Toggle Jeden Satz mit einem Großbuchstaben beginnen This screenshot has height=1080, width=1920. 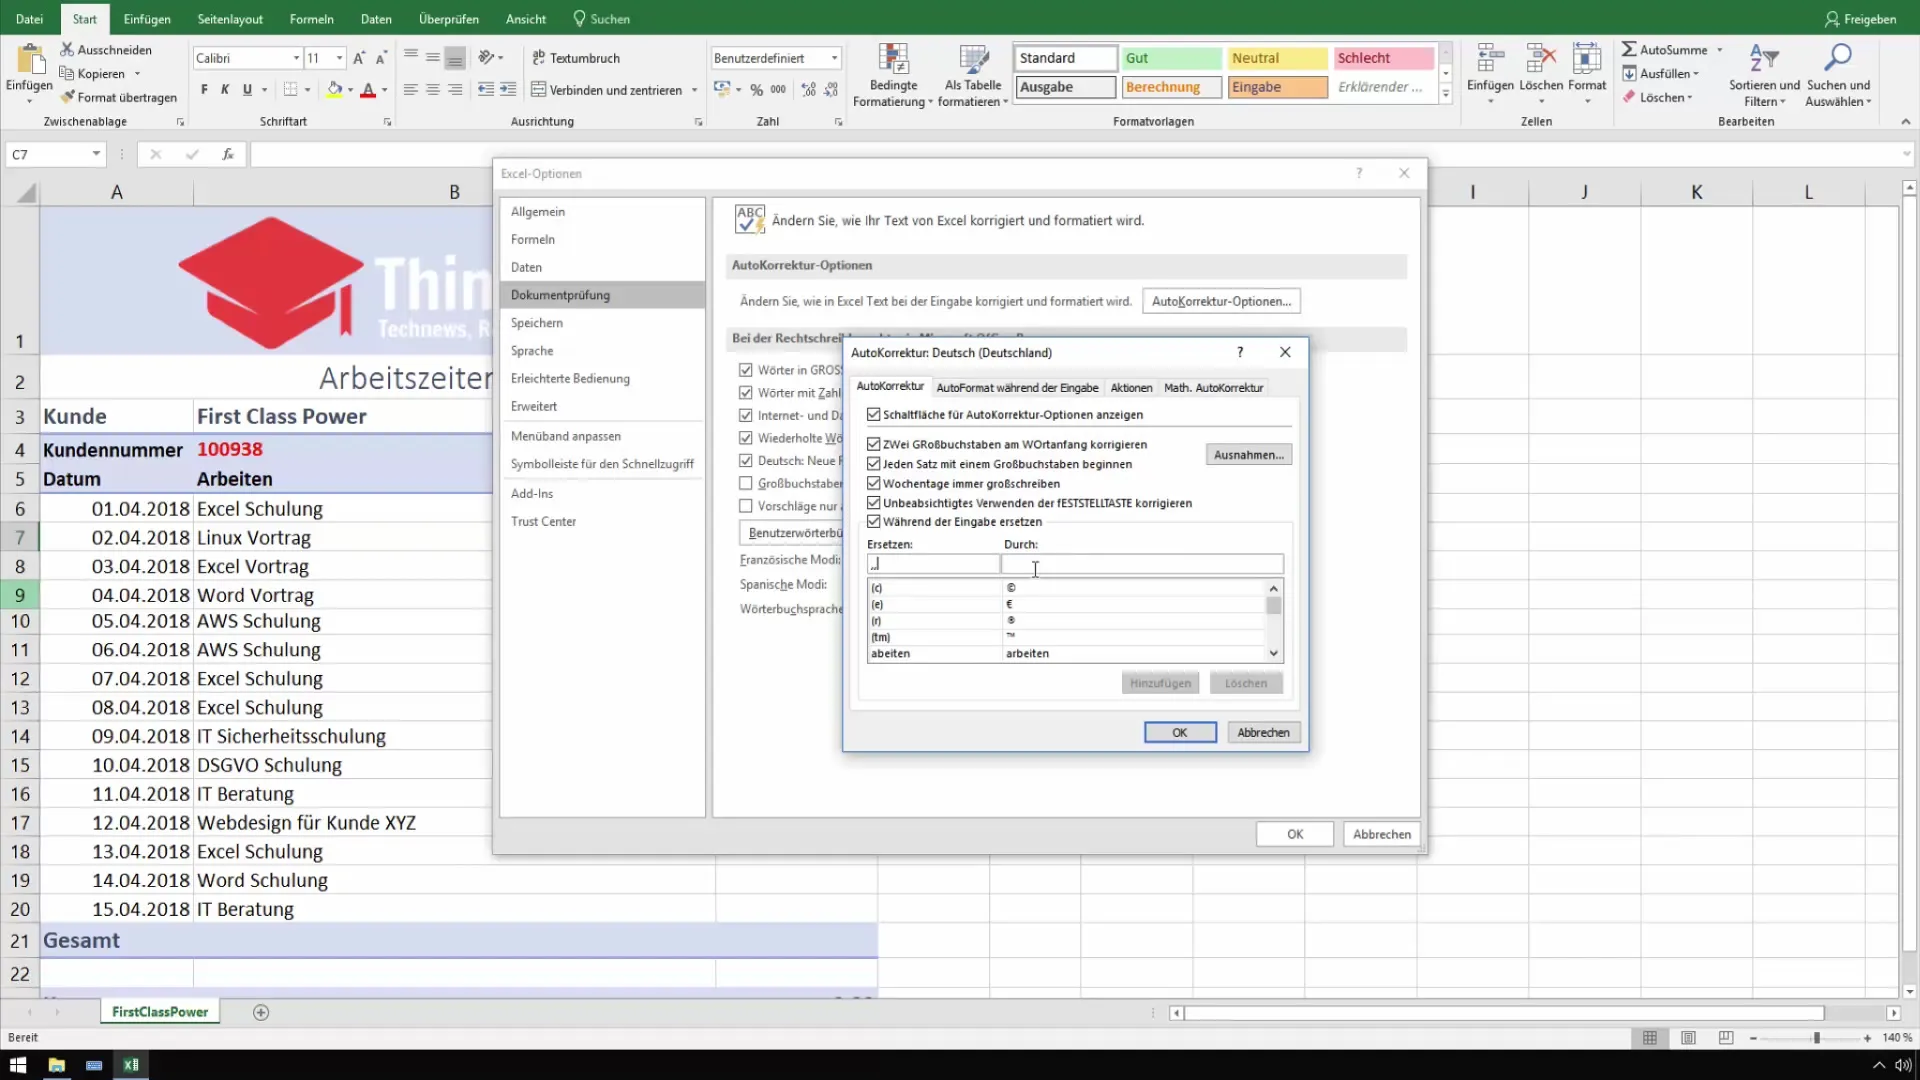point(874,464)
